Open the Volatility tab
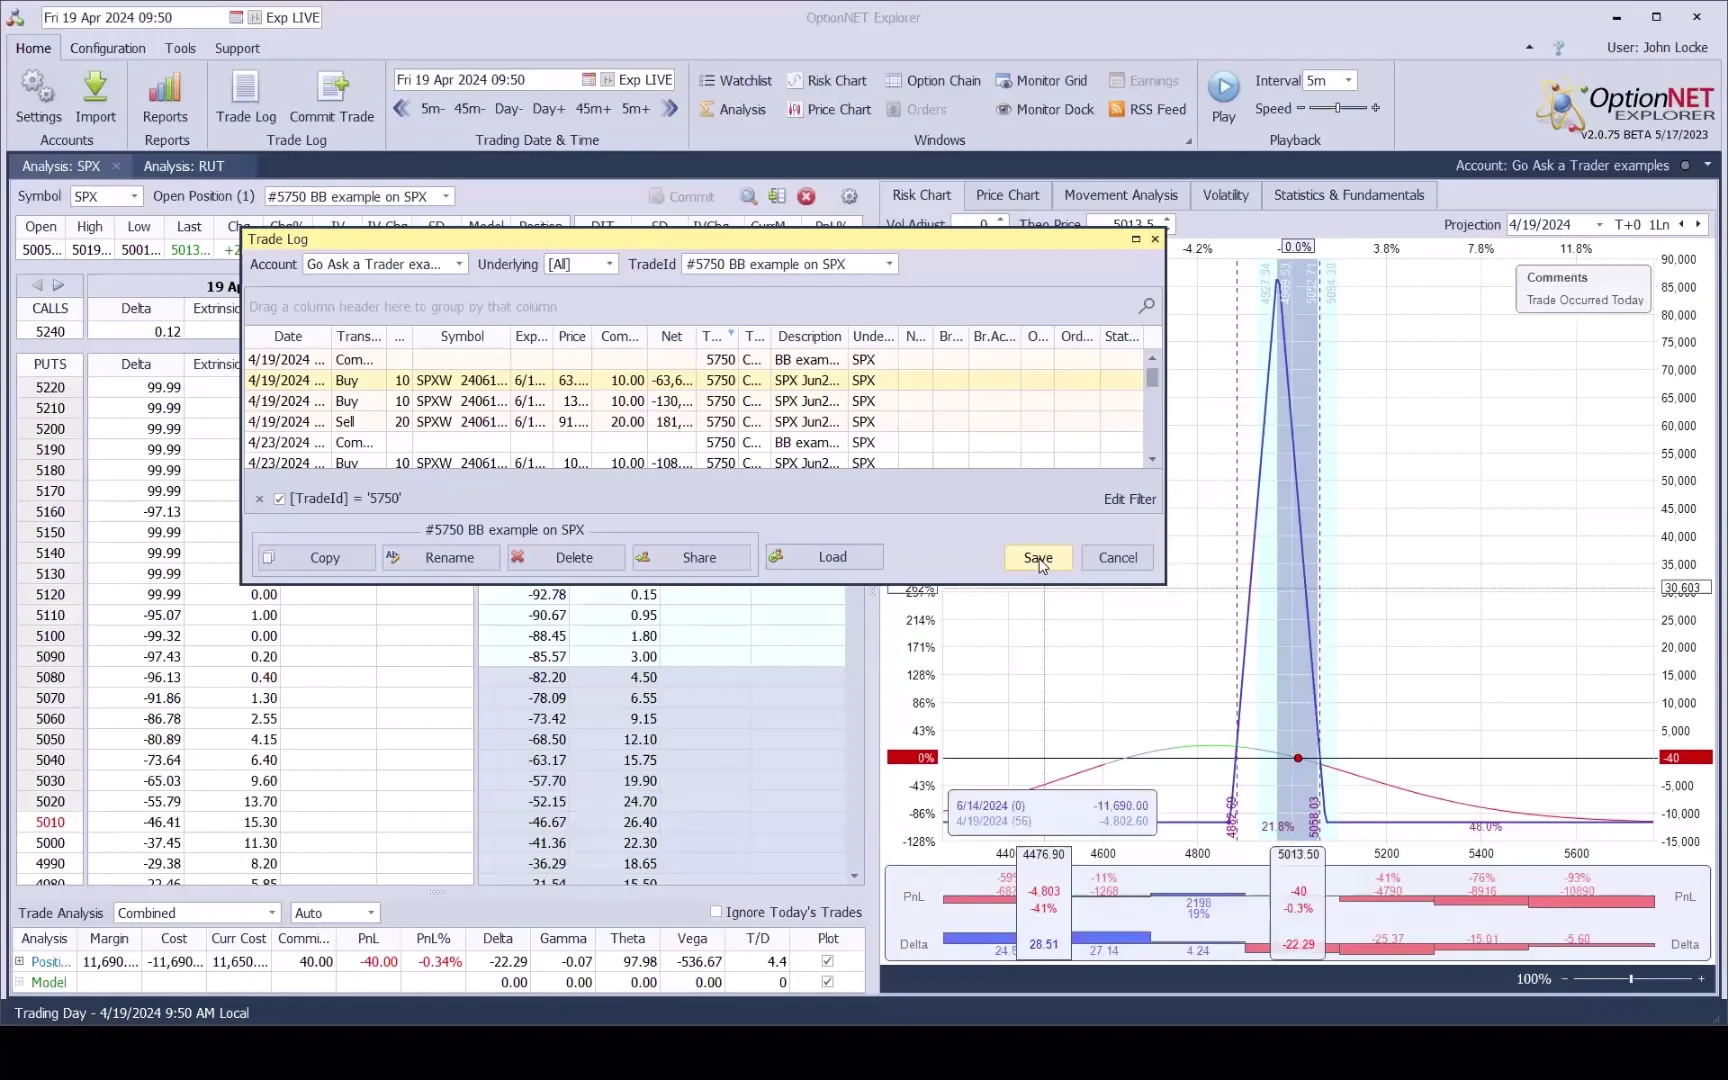Screen dimensions: 1728x1080 1225,195
